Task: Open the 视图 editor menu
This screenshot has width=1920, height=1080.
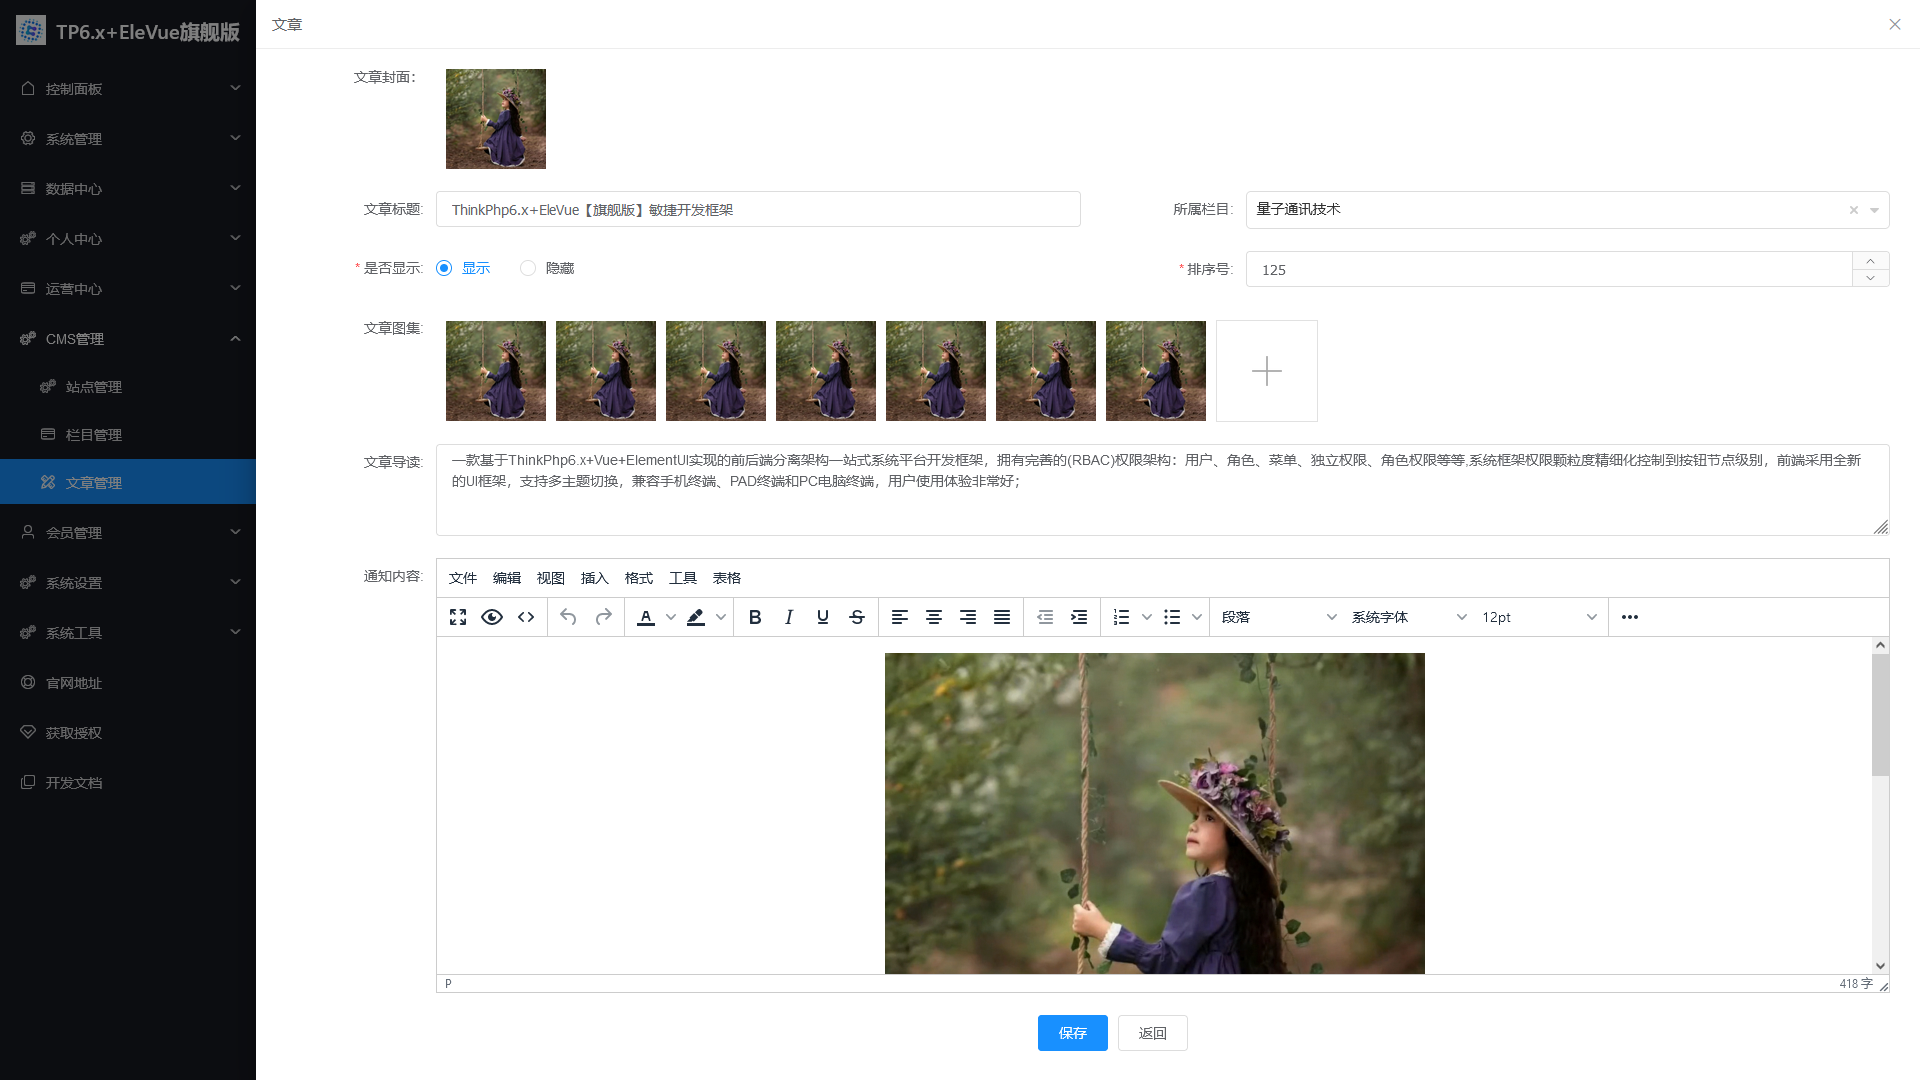Action: 551,578
